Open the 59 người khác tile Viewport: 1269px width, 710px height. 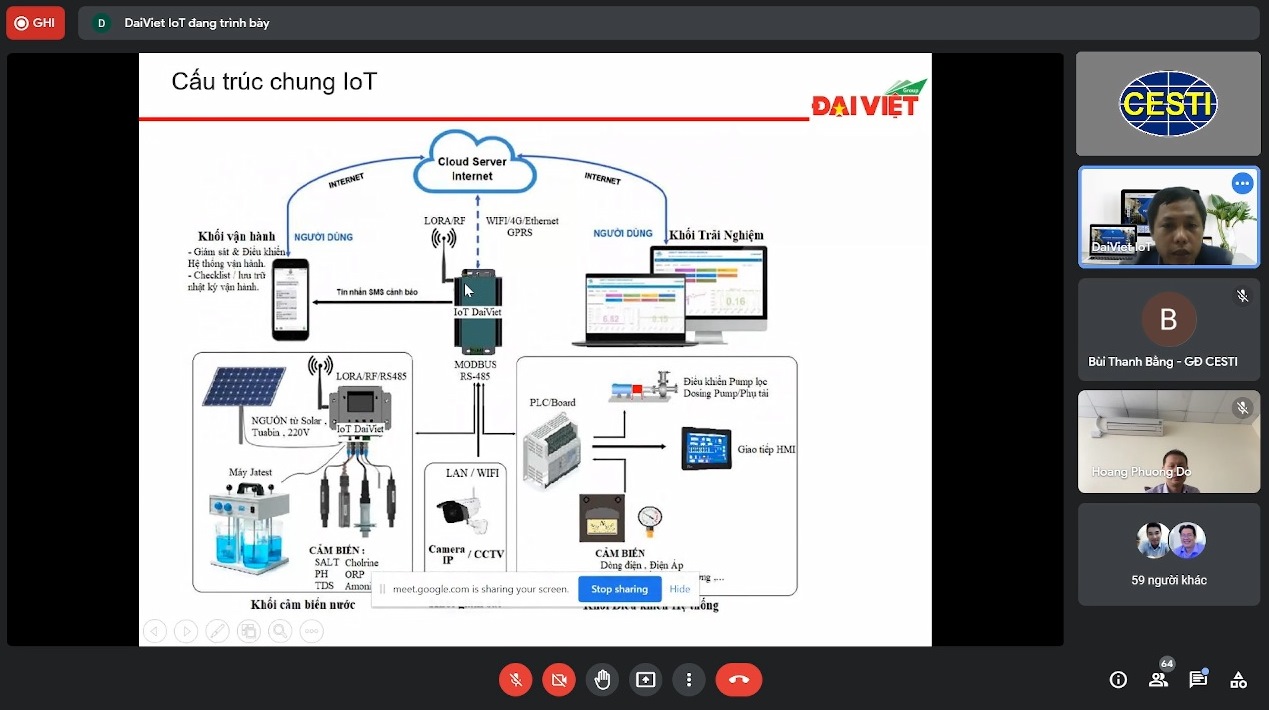(1168, 554)
